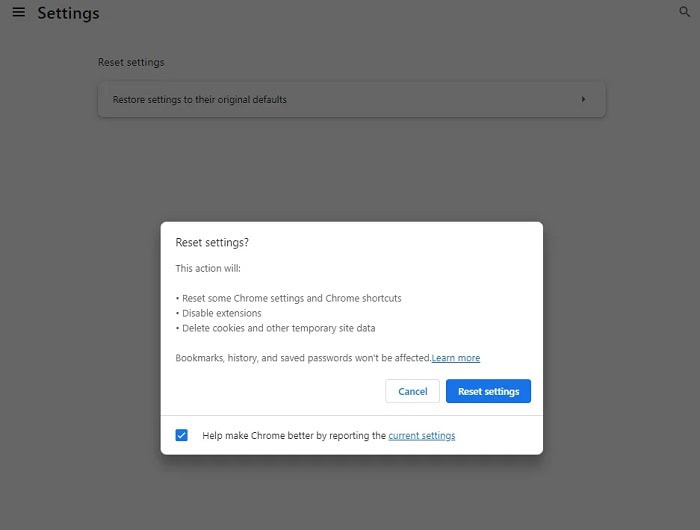Screen dimensions: 700x530
Task: Open the hamburger main menu icon
Action: (x=18, y=12)
